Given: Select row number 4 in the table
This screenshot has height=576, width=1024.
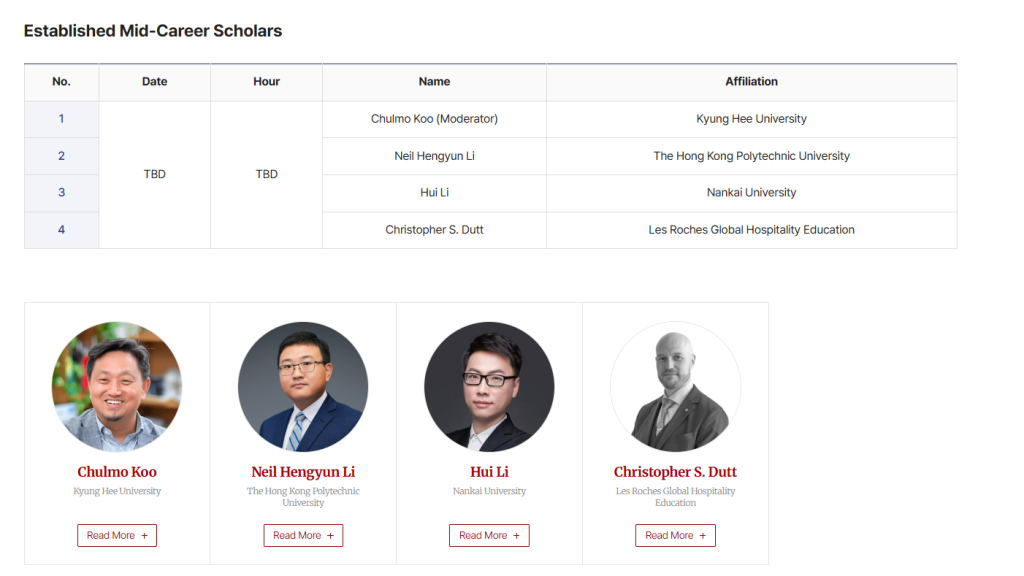Looking at the screenshot, I should point(61,230).
